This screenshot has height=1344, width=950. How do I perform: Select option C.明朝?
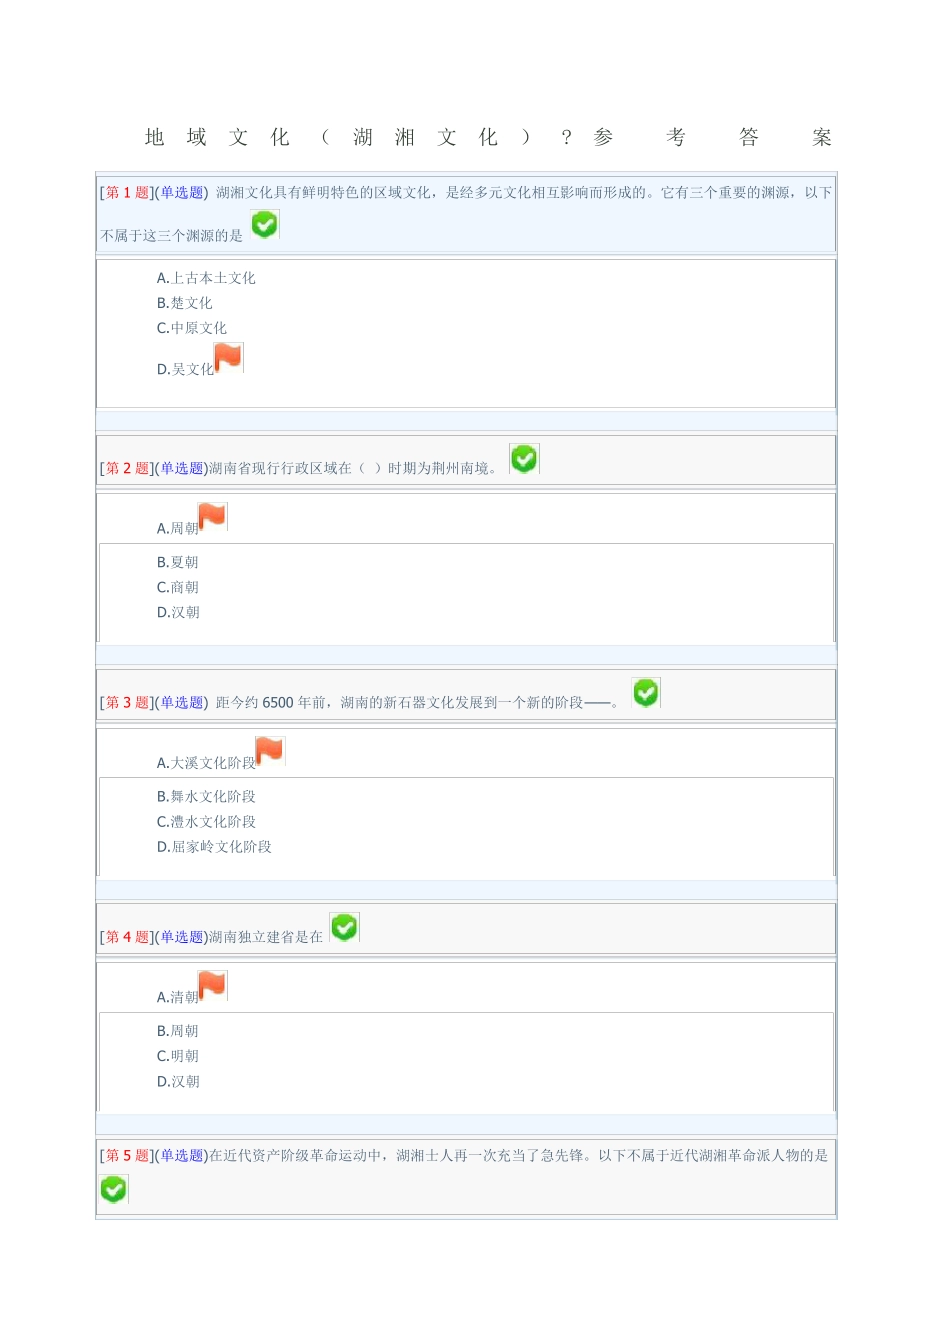point(177,1056)
